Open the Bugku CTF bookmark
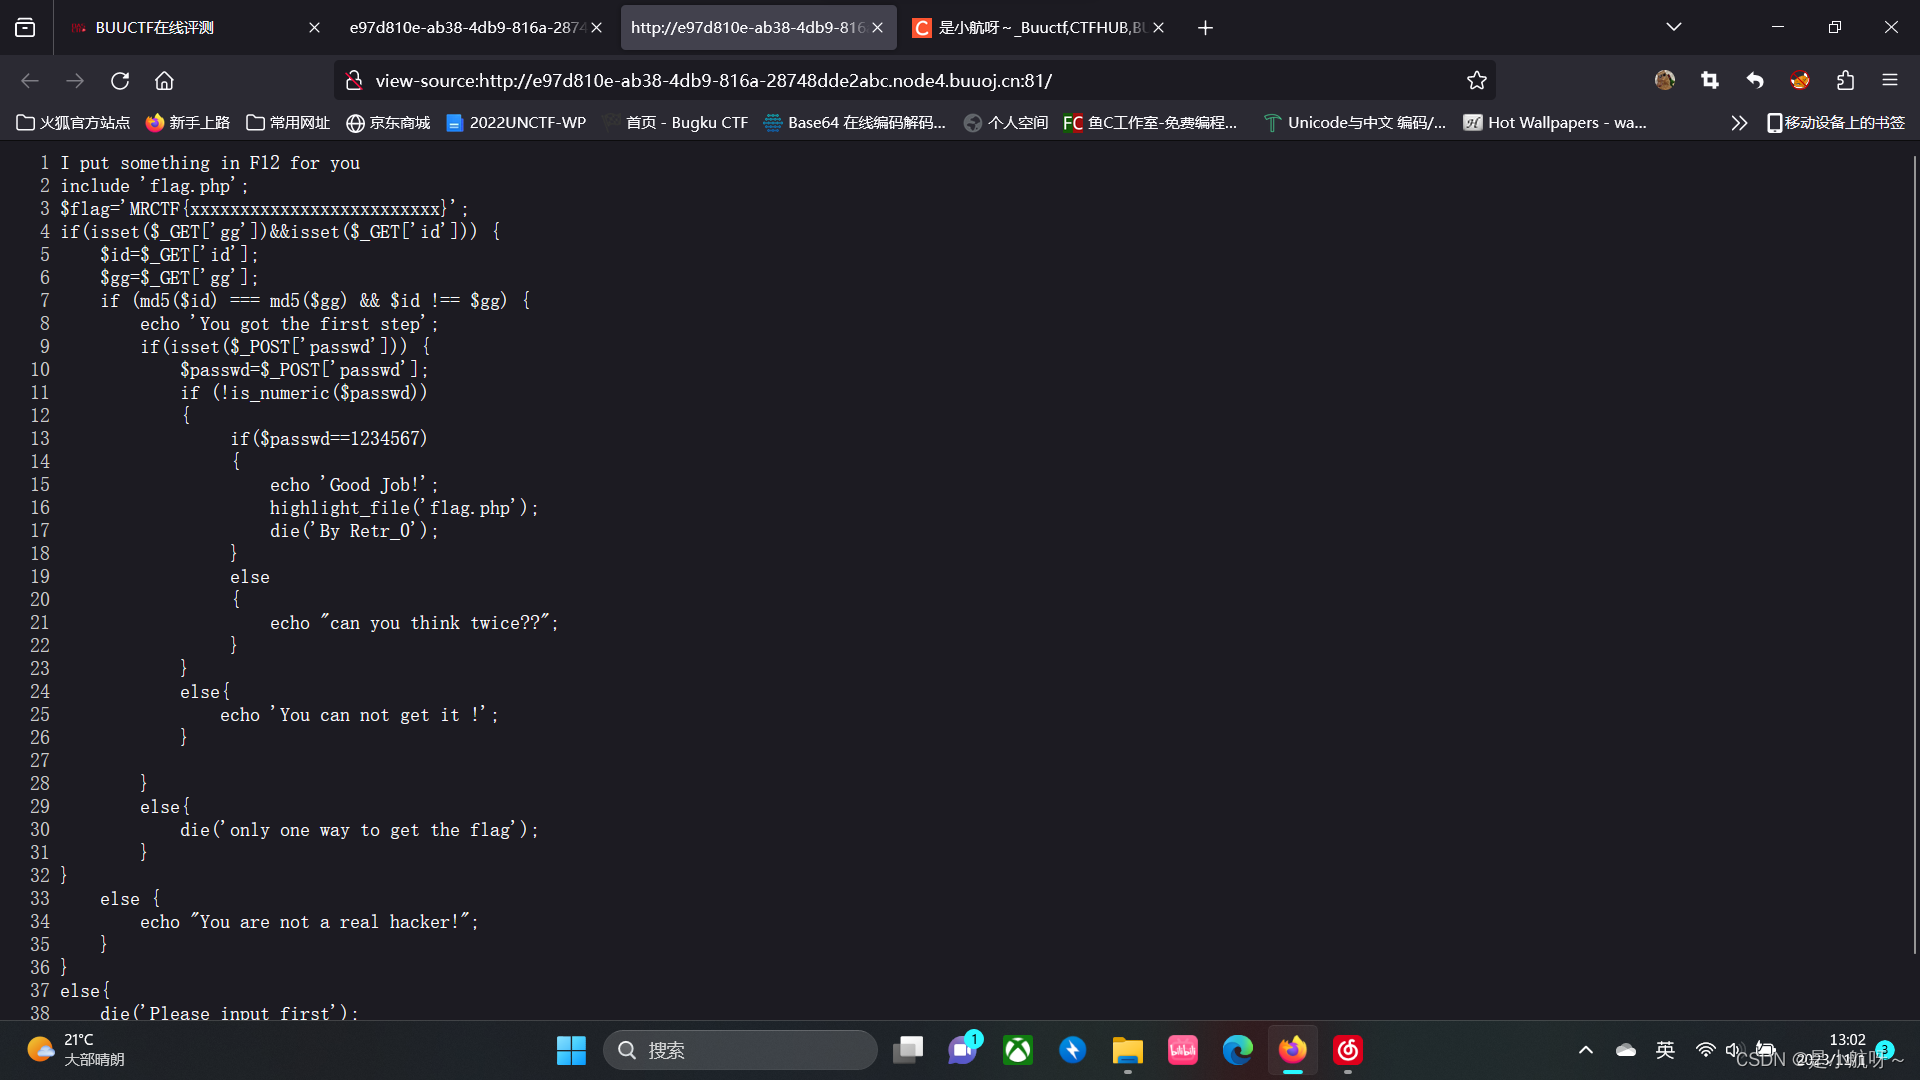This screenshot has width=1920, height=1080. pos(686,122)
